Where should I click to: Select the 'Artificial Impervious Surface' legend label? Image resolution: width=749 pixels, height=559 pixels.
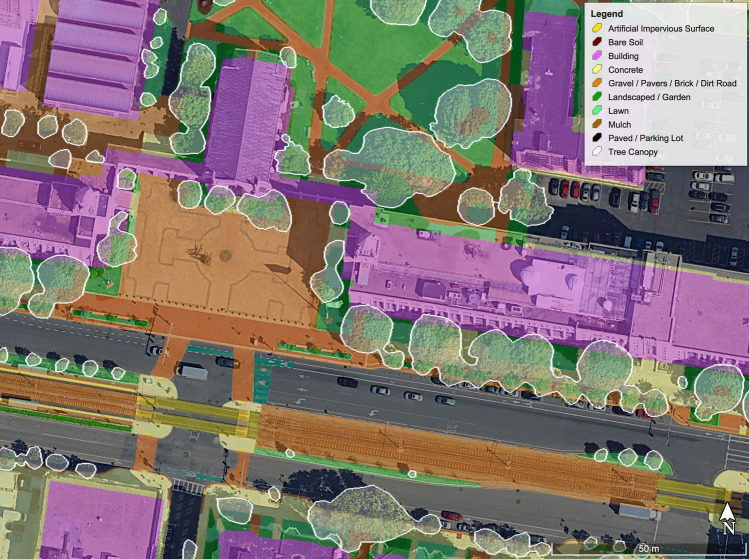click(661, 29)
